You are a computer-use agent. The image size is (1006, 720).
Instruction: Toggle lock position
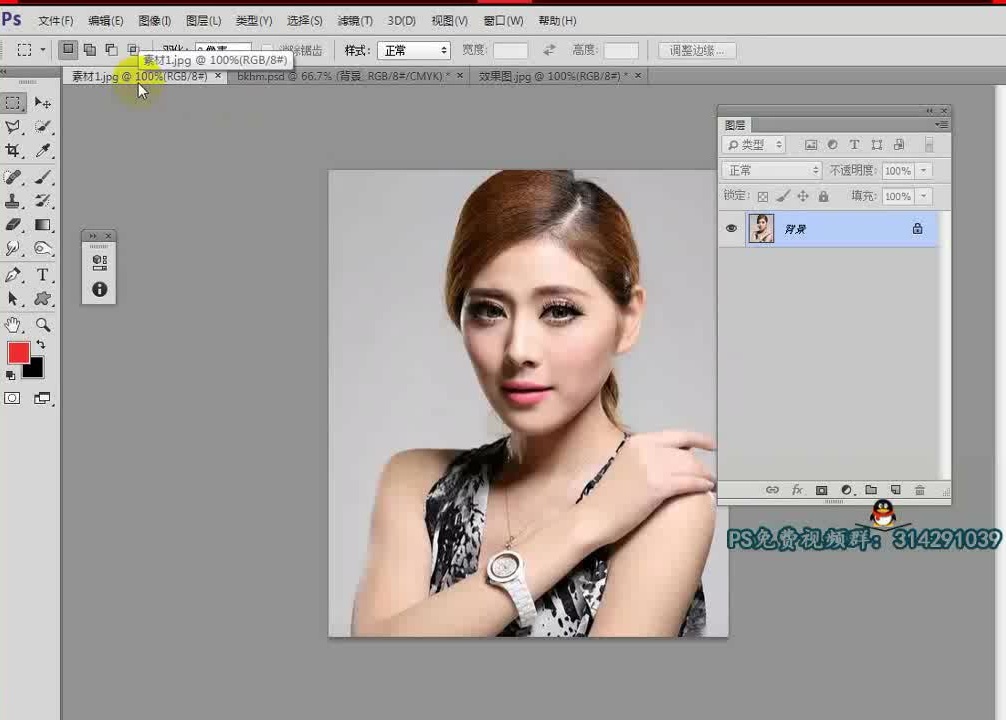[803, 196]
